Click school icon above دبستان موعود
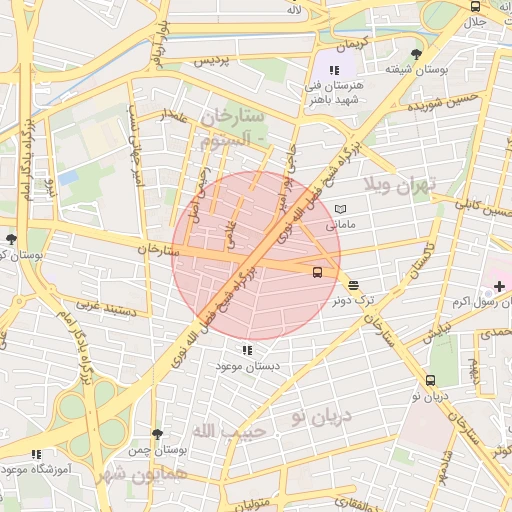 [x=247, y=350]
